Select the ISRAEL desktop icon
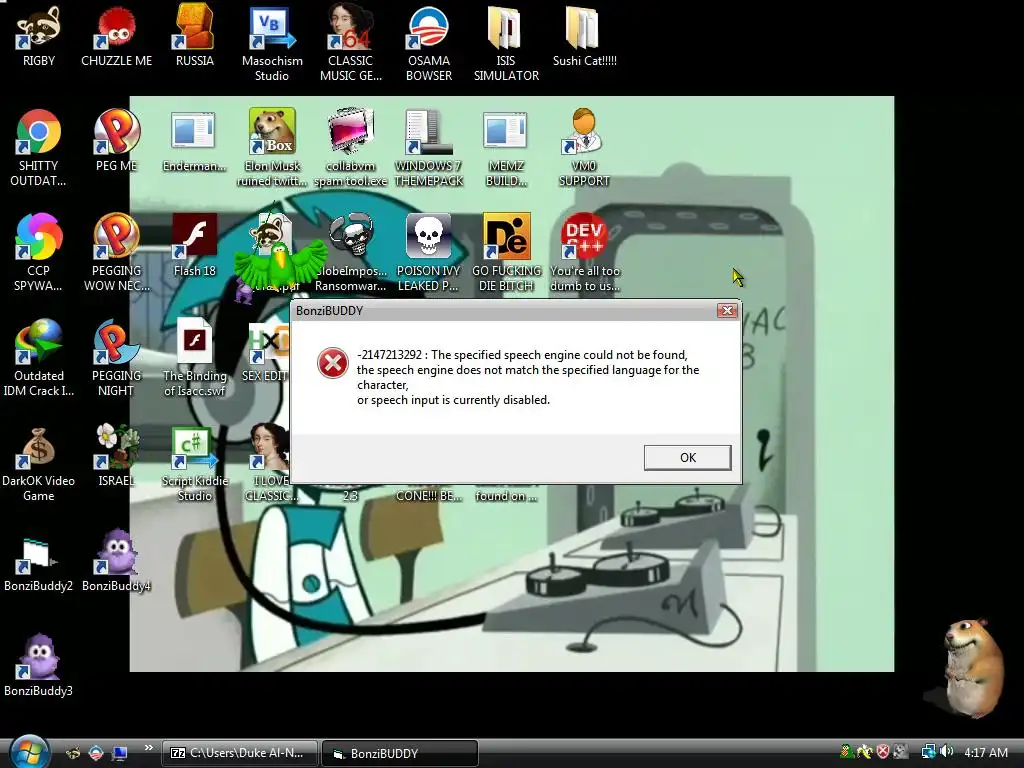 116,455
